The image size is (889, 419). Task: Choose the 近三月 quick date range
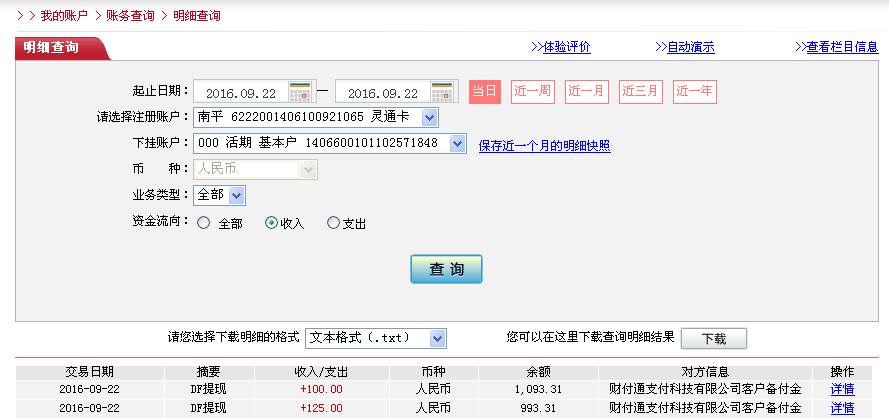640,91
